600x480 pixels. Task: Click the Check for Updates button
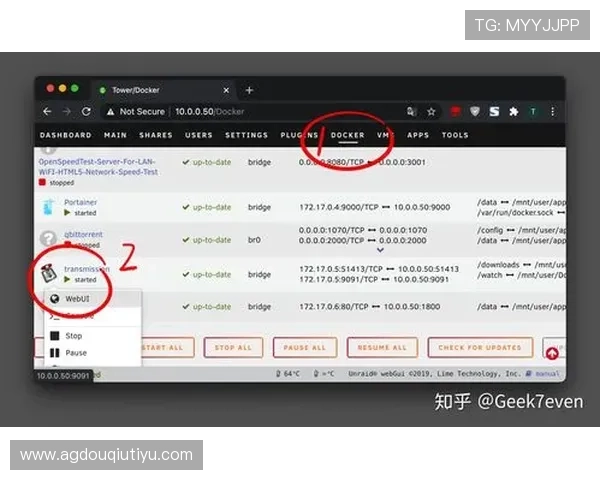pyautogui.click(x=480, y=347)
